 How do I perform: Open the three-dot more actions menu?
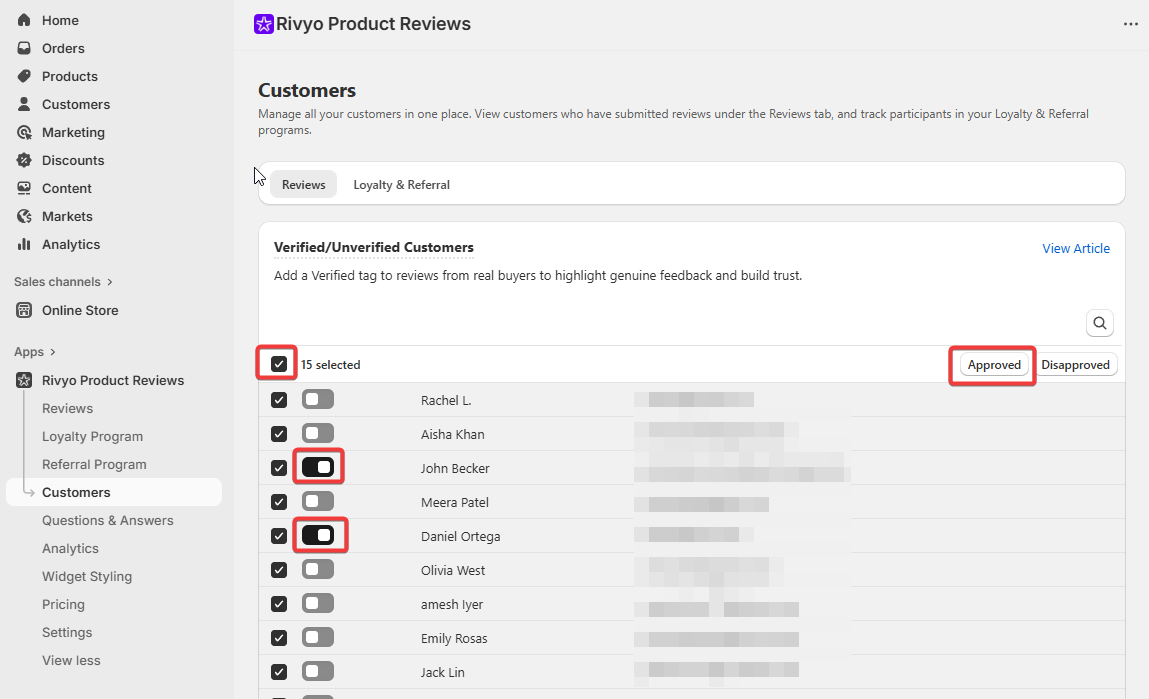1131,24
